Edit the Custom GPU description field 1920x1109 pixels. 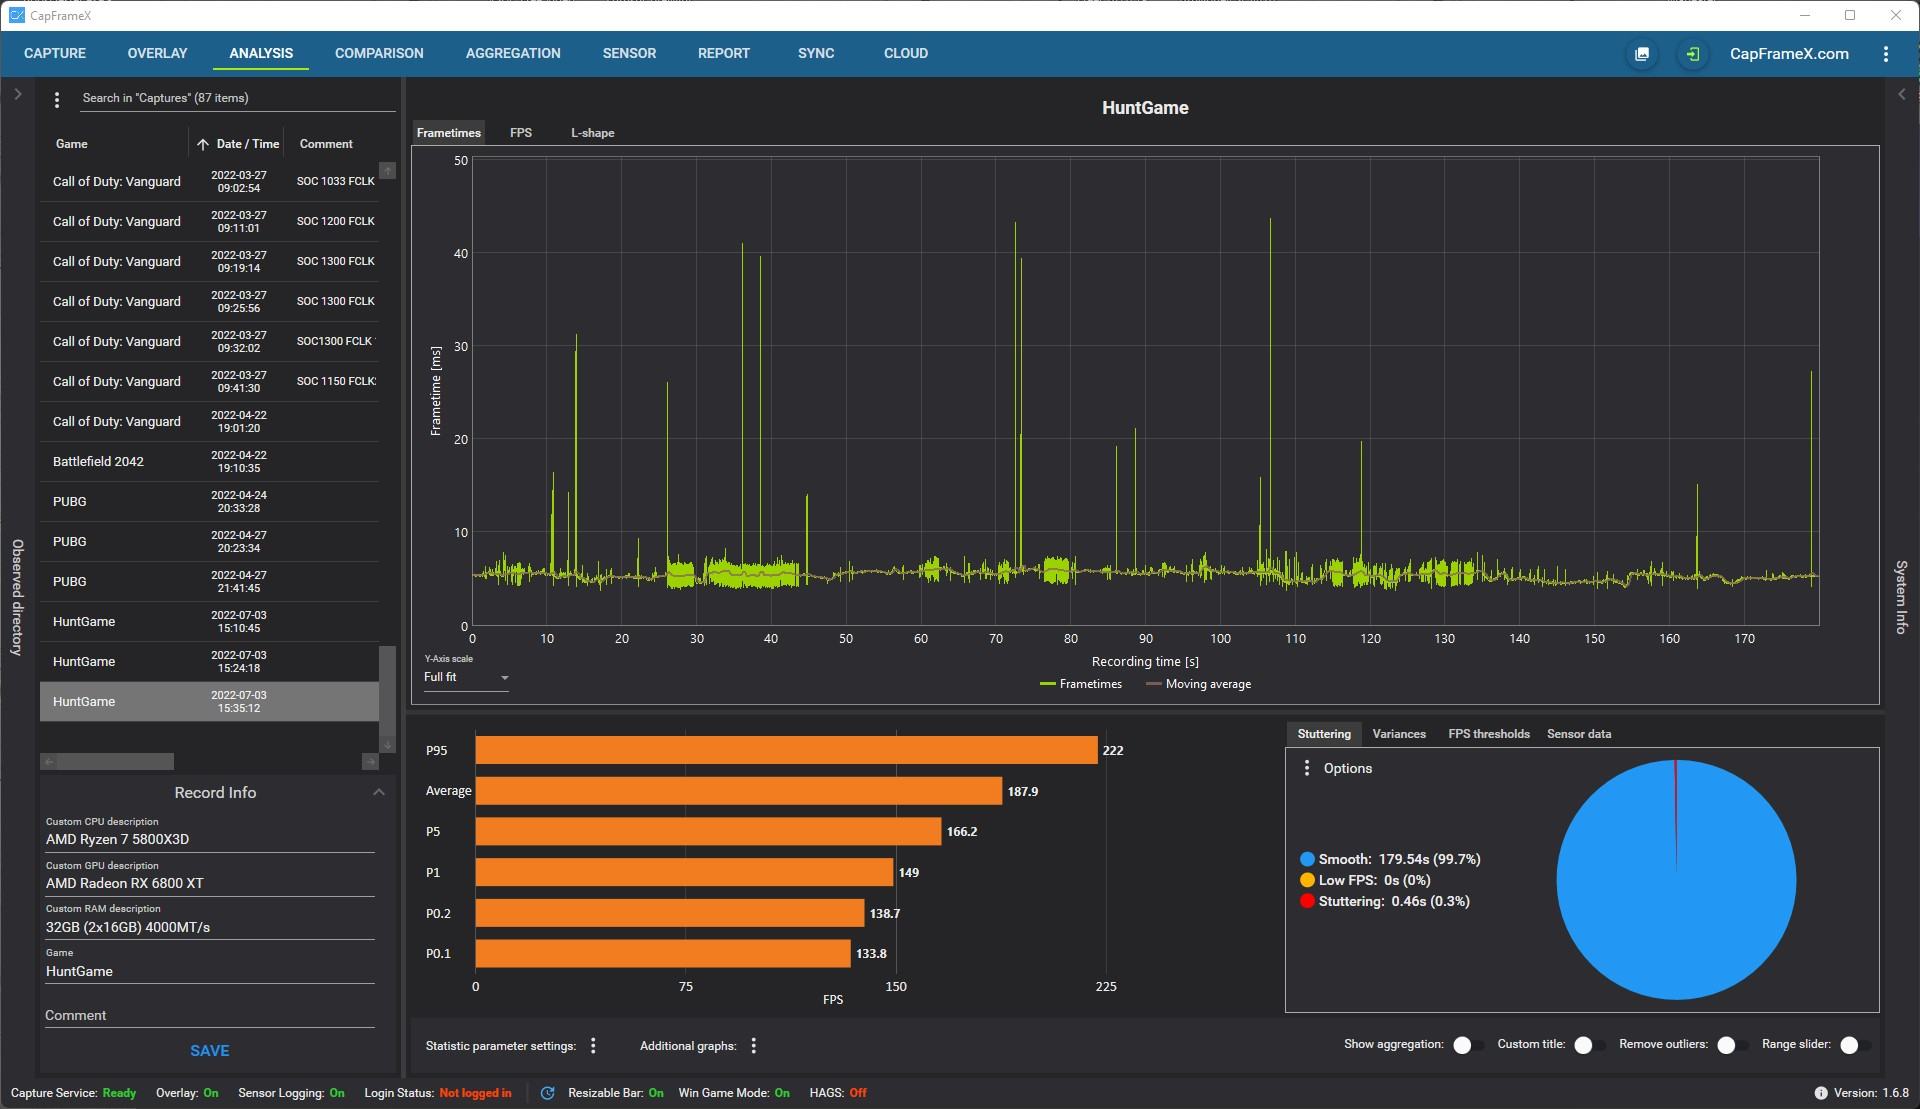click(x=210, y=883)
